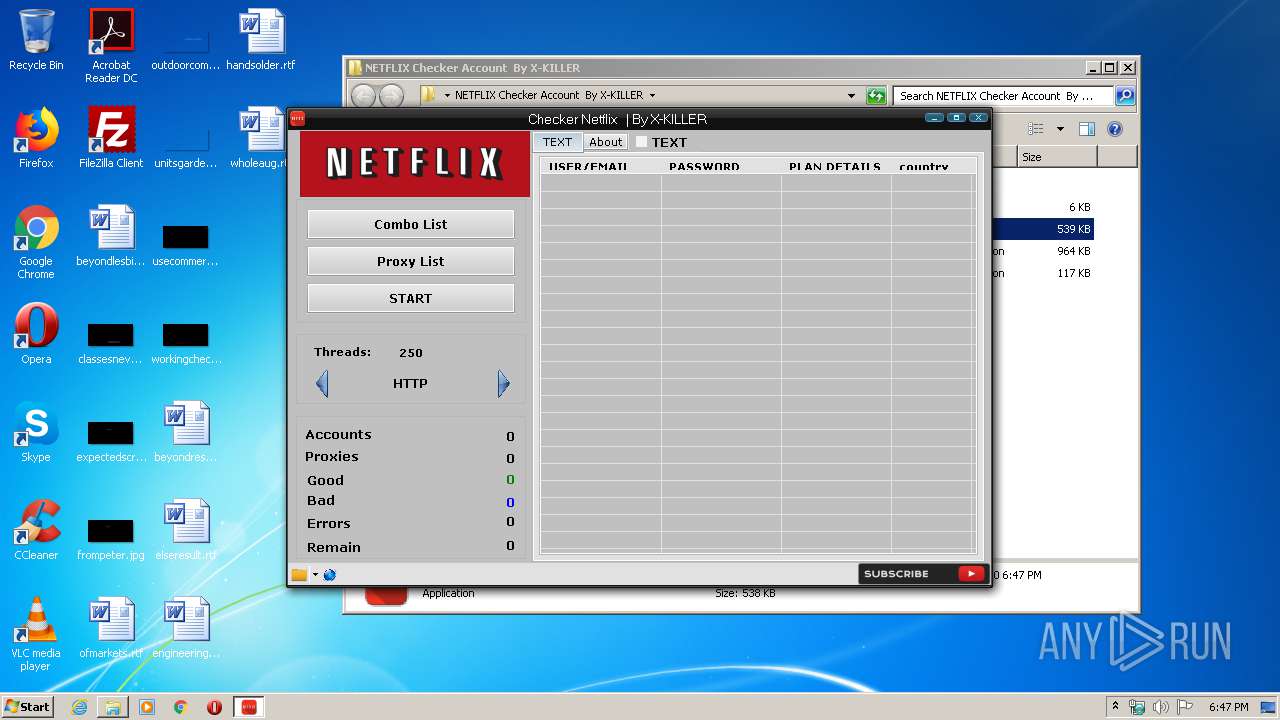
Task: Select the Skype desktop shortcut
Action: point(36,432)
